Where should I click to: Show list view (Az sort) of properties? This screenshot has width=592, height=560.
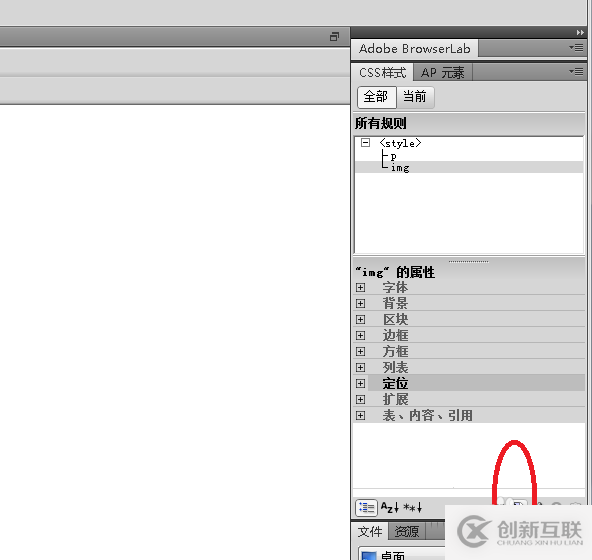(x=390, y=508)
